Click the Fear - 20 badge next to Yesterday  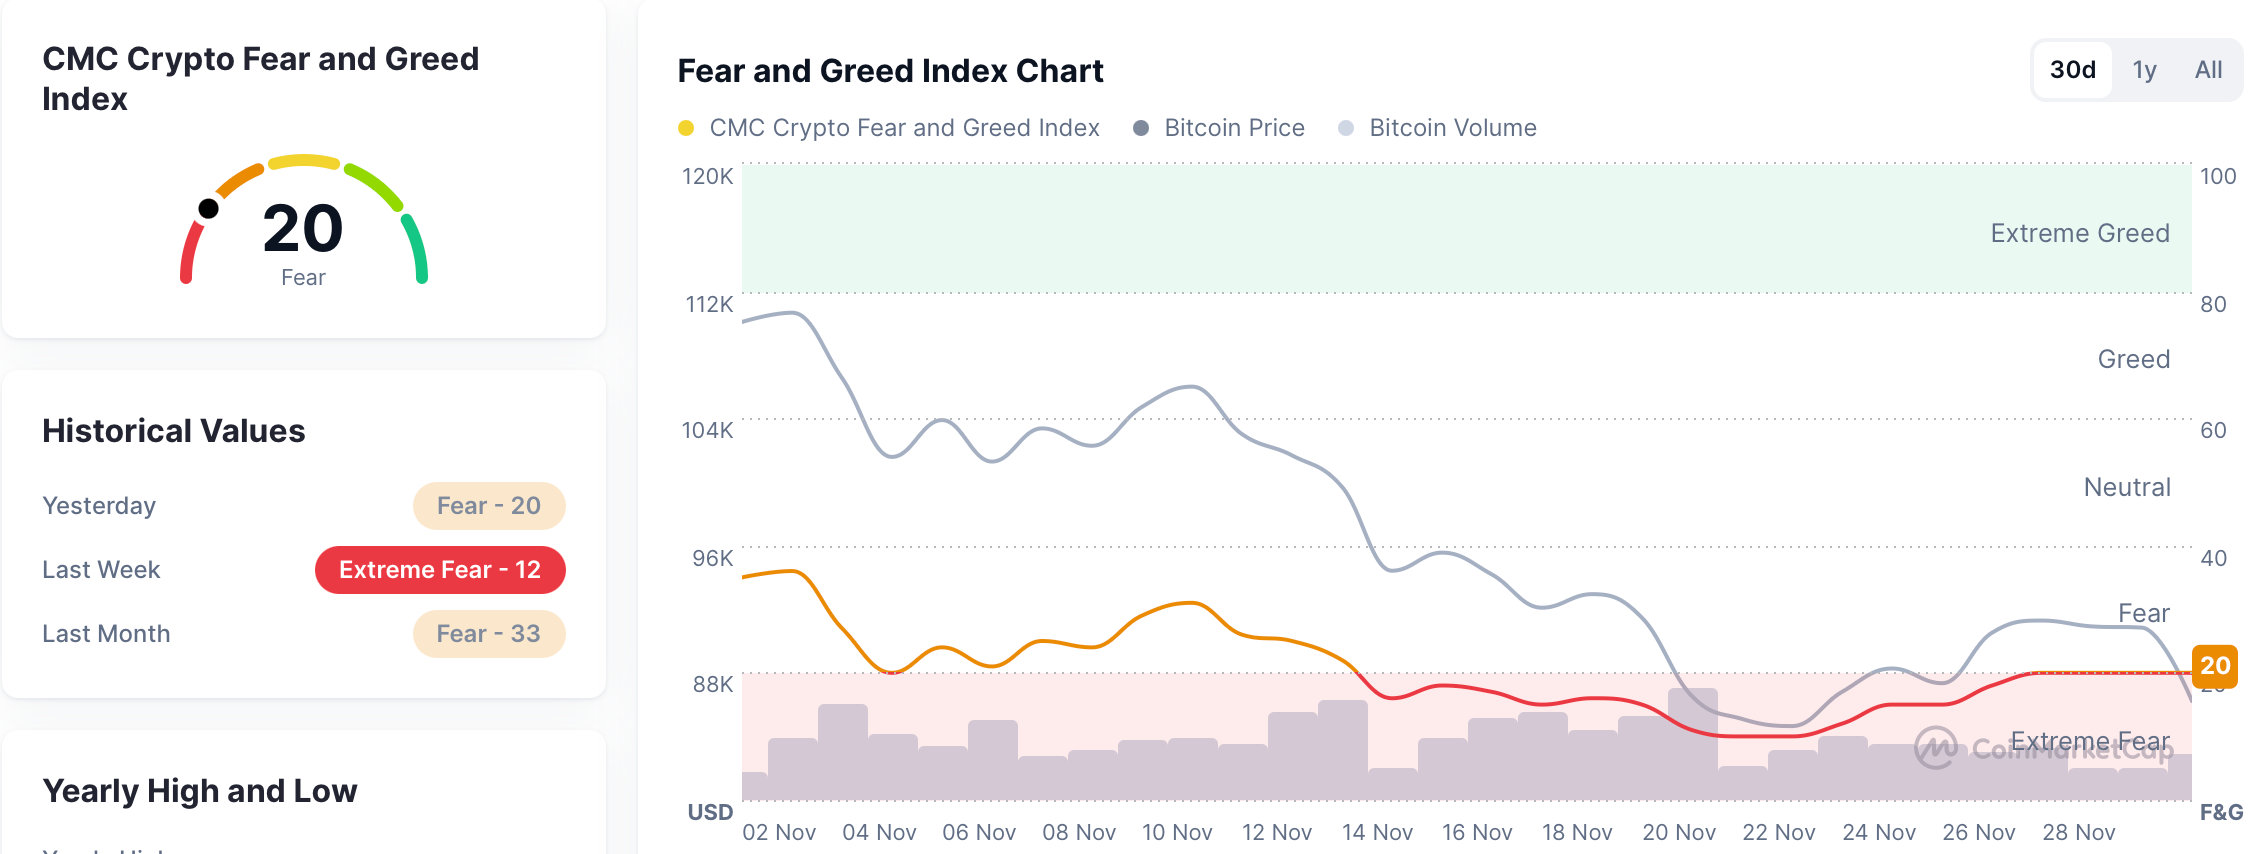[489, 506]
